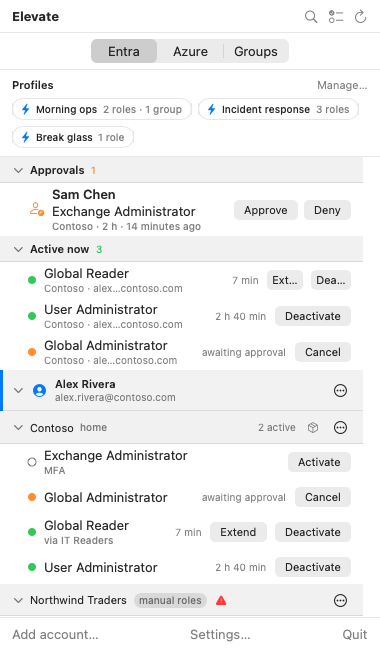Switch to the Entra tab

tap(124, 51)
